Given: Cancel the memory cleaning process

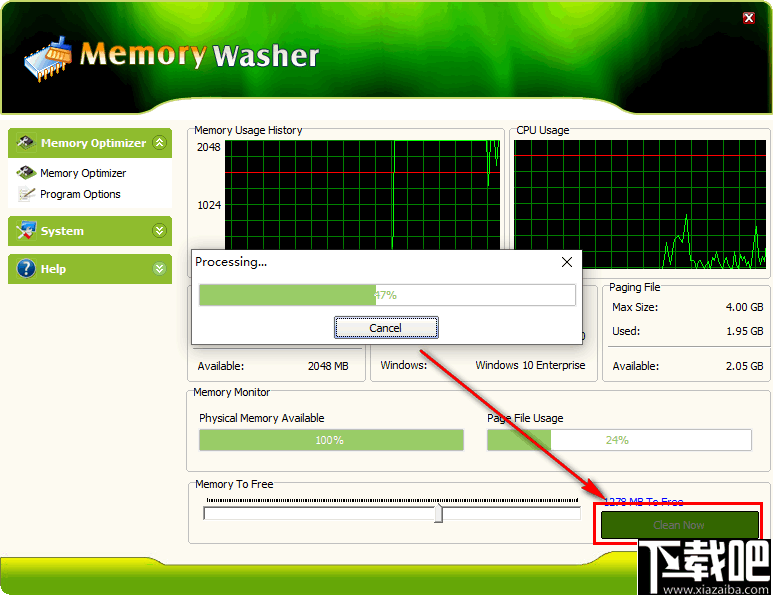Looking at the screenshot, I should (x=386, y=328).
